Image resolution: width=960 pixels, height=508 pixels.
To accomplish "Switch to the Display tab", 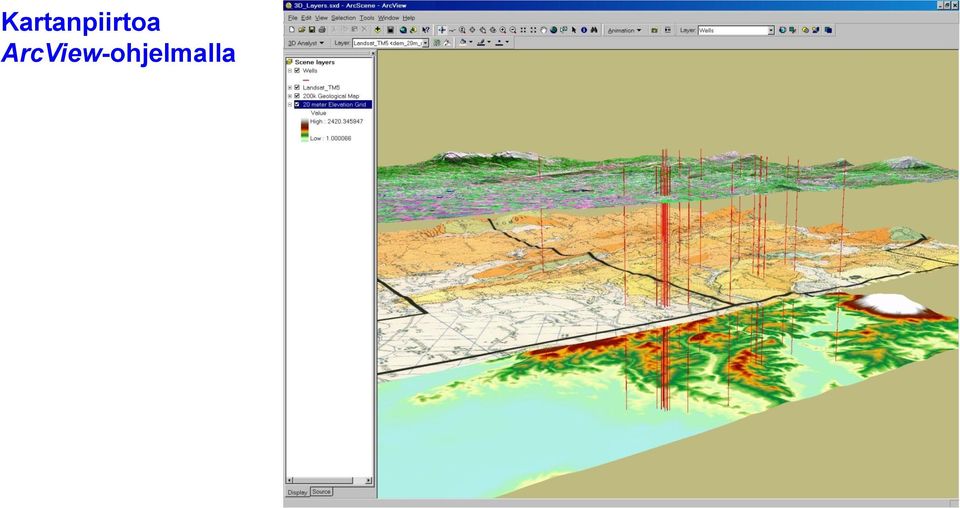I will [298, 492].
